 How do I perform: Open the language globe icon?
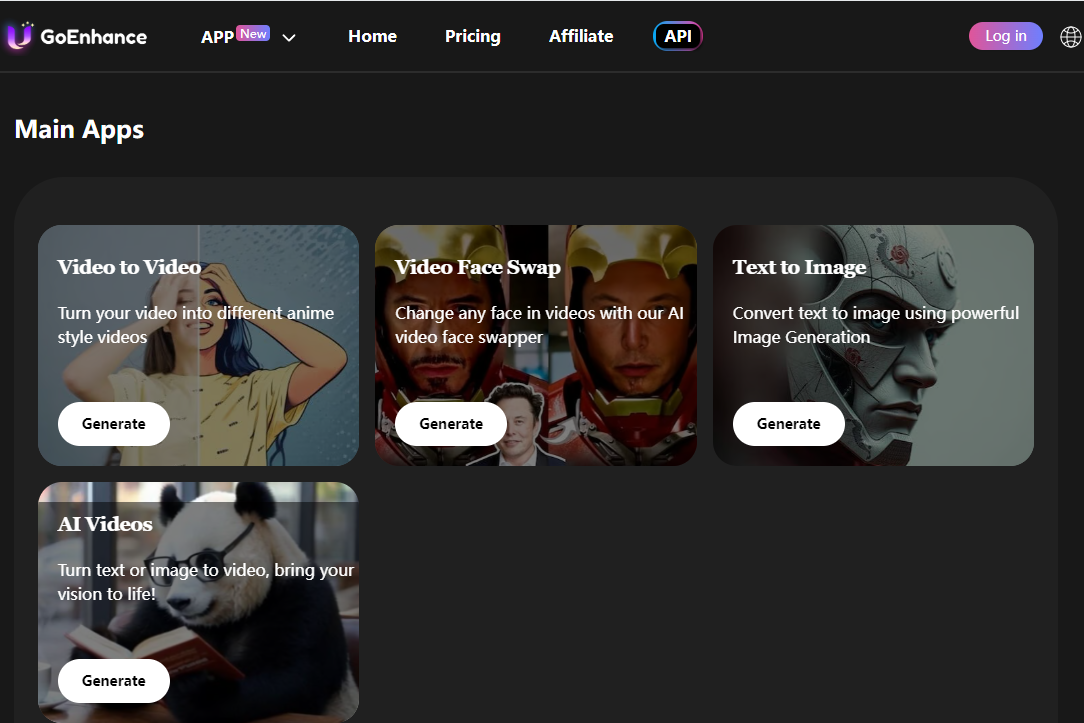click(x=1071, y=37)
